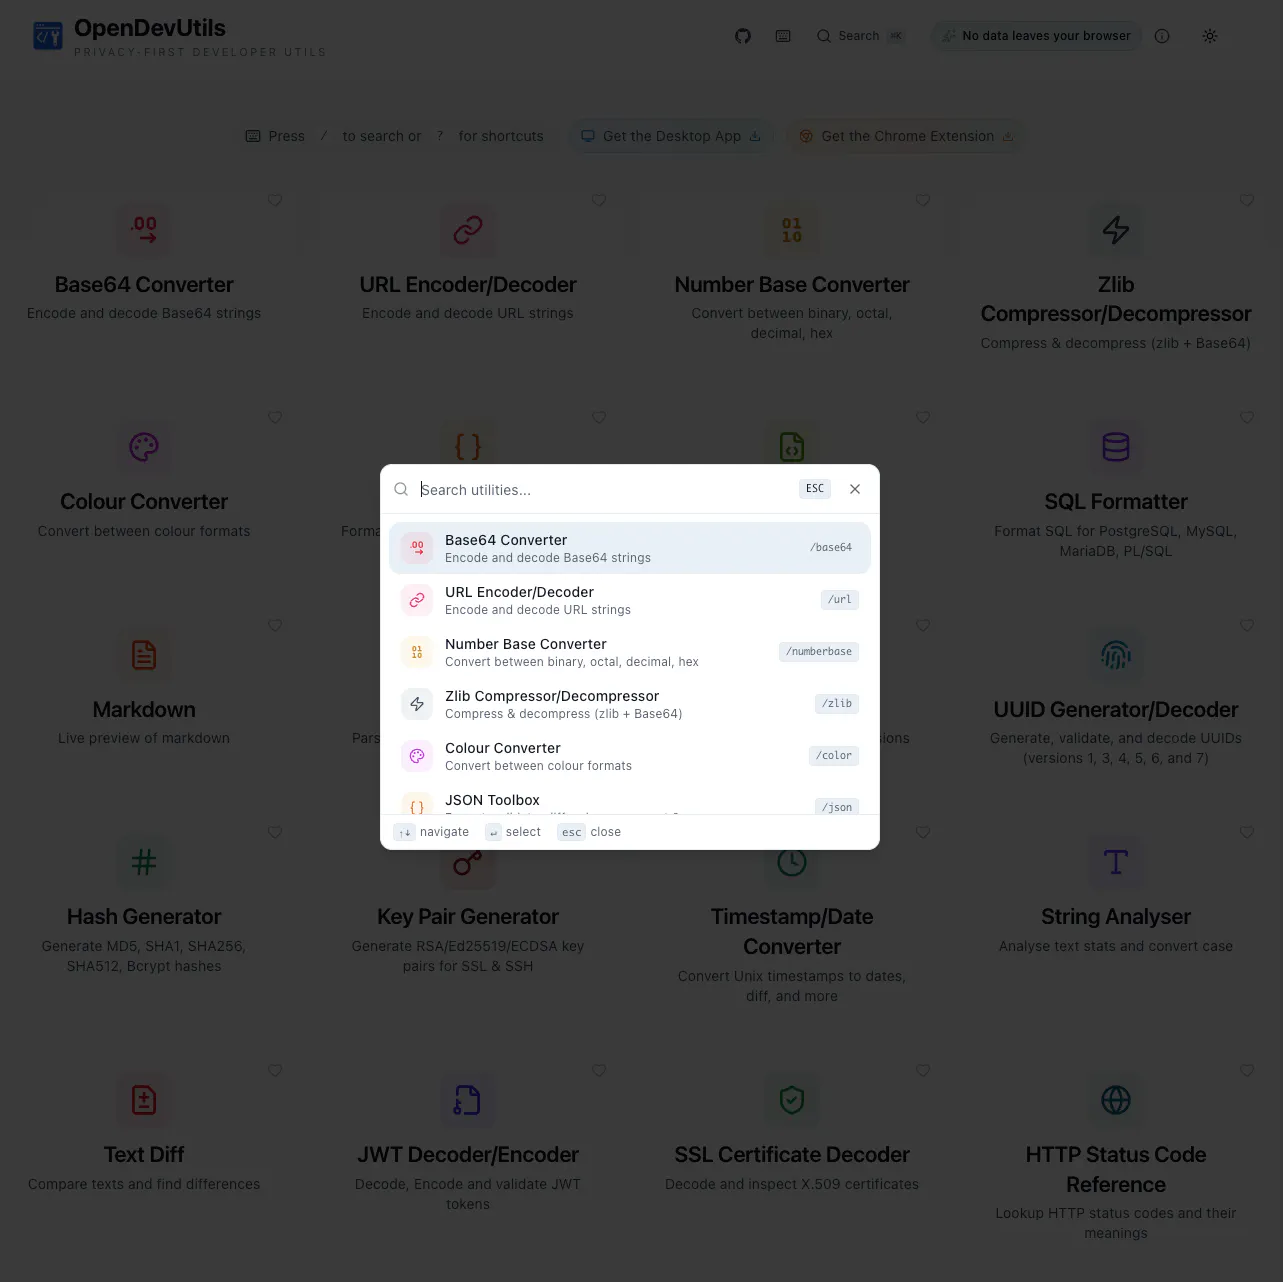Click the OpenDevUtils logo icon
Viewport: 1283px width, 1282px height.
48,36
